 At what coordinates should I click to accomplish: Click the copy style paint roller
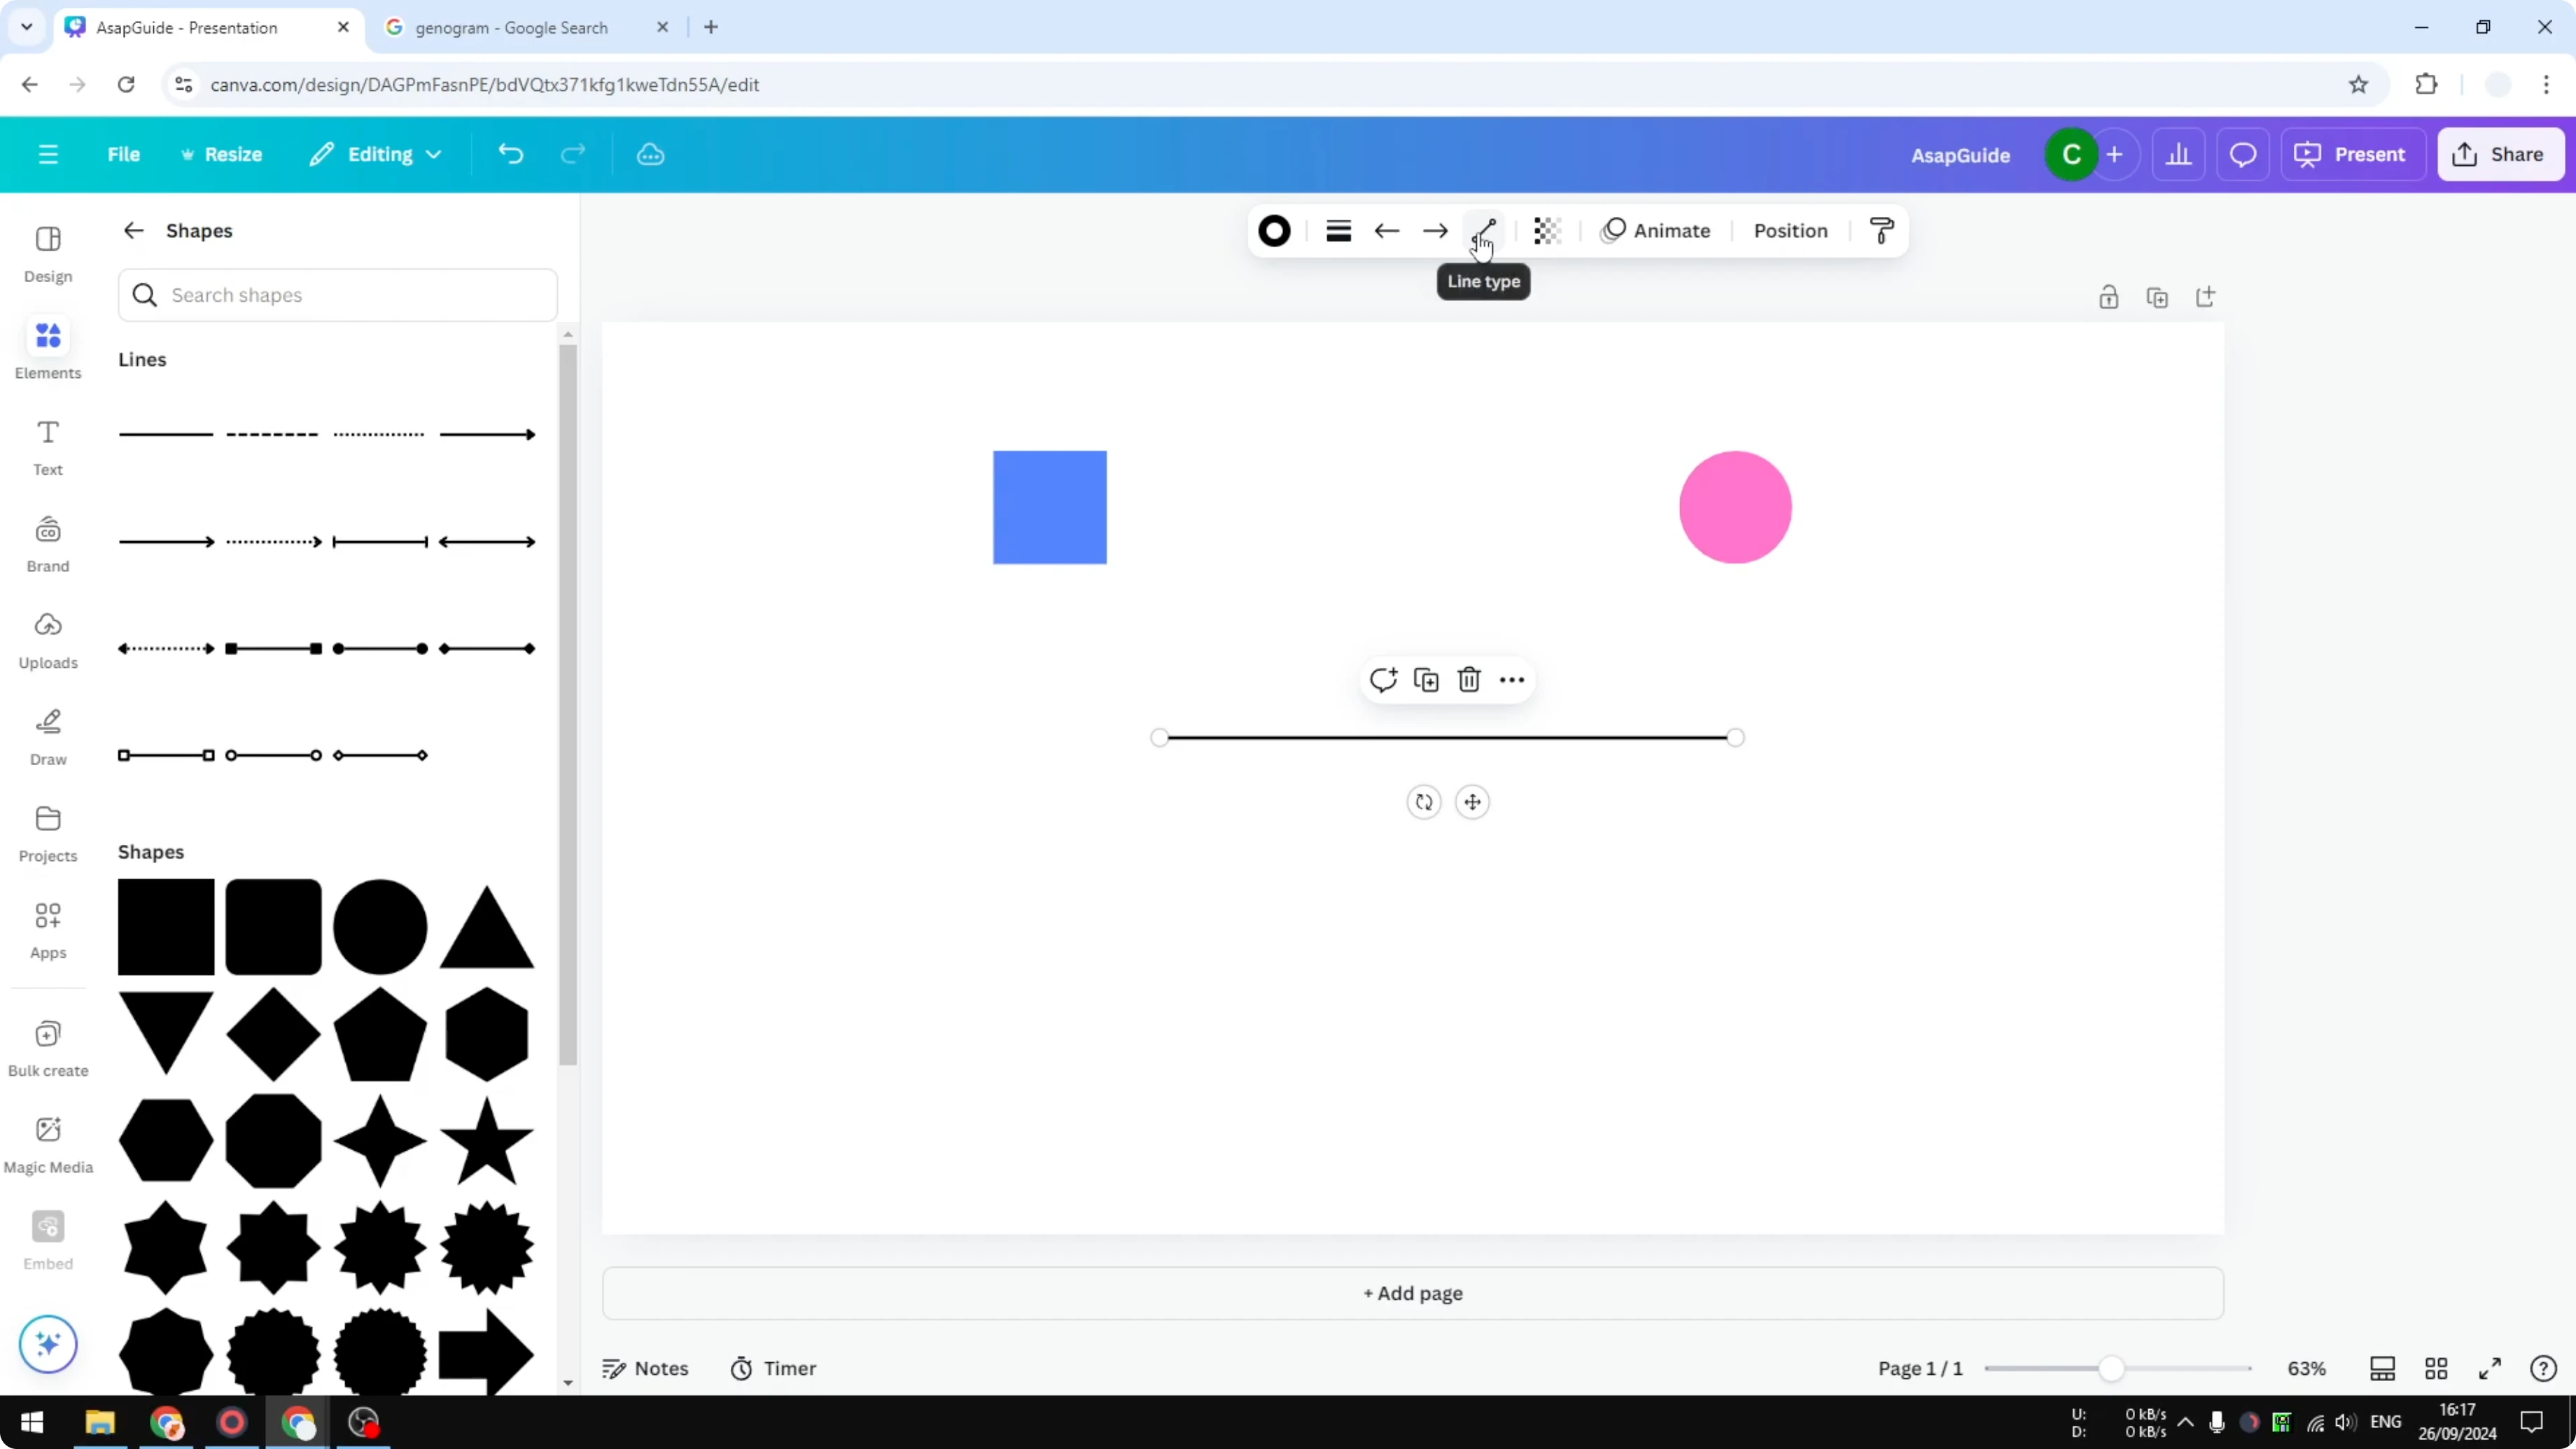click(1881, 231)
